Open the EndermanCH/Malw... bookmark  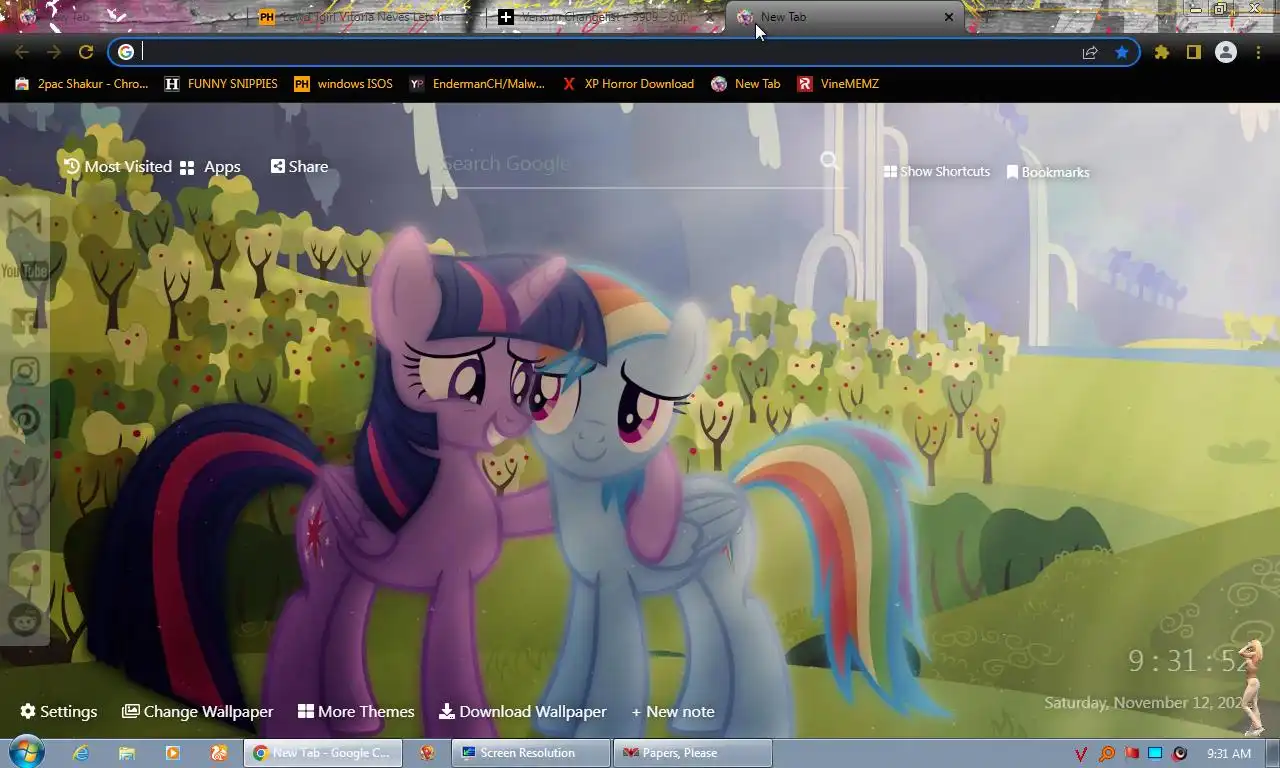[x=477, y=84]
